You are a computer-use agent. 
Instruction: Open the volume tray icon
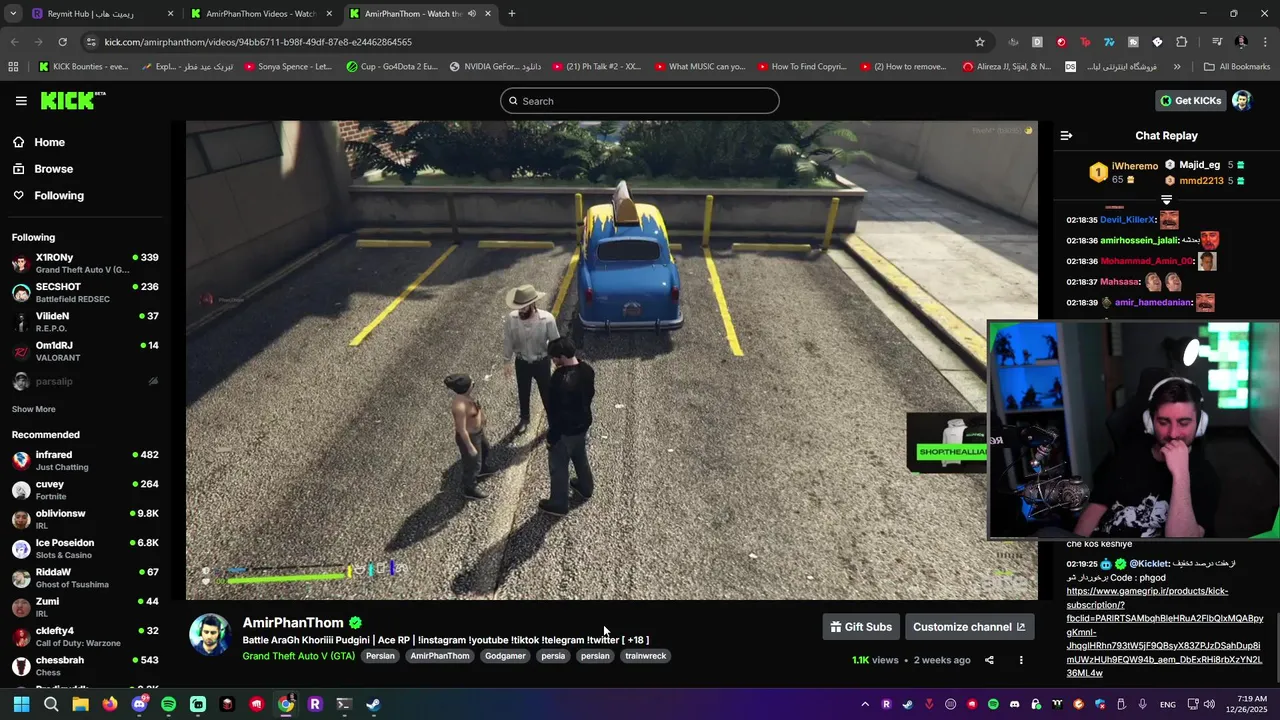[x=1209, y=704]
